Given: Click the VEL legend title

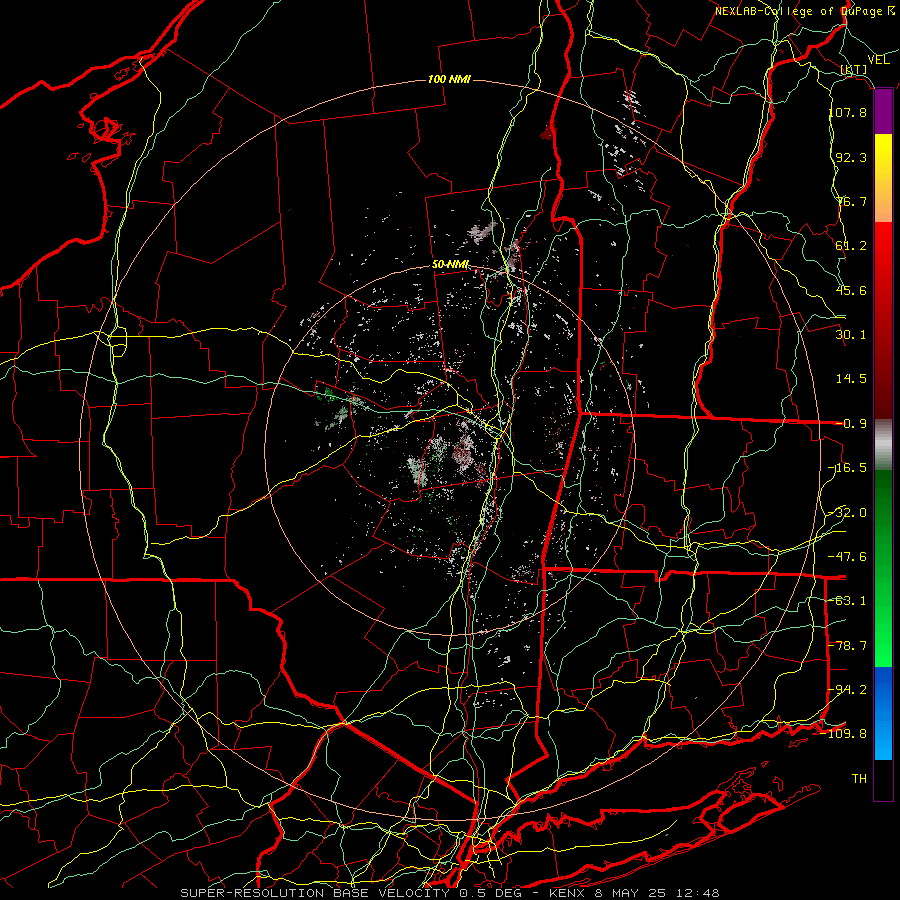Looking at the screenshot, I should click(x=878, y=60).
